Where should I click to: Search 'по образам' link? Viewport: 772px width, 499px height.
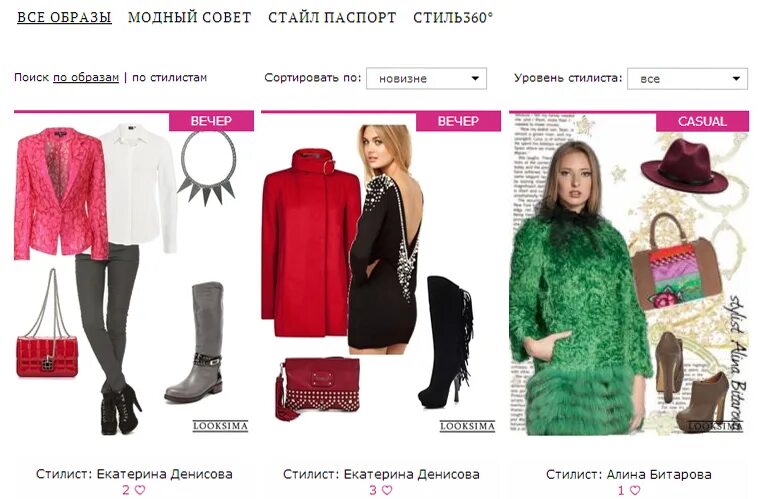86,78
